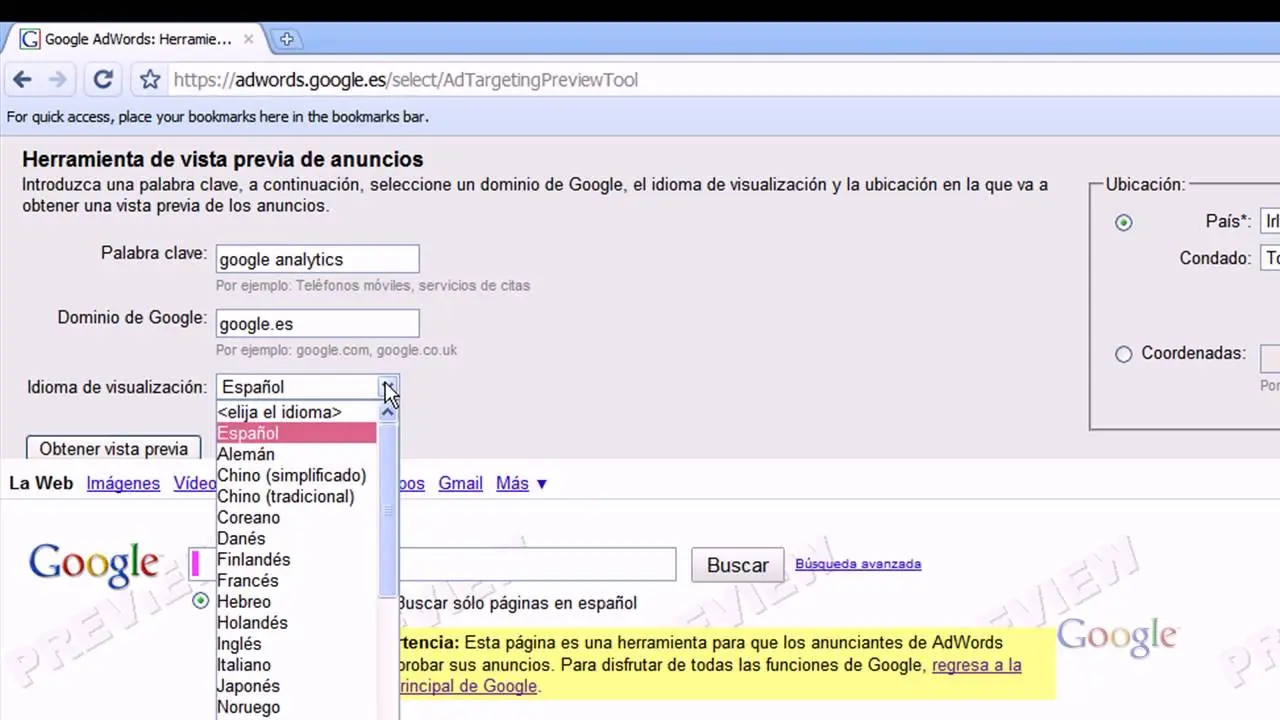Select the País radio button
This screenshot has height=720, width=1280.
pyautogui.click(x=1123, y=222)
